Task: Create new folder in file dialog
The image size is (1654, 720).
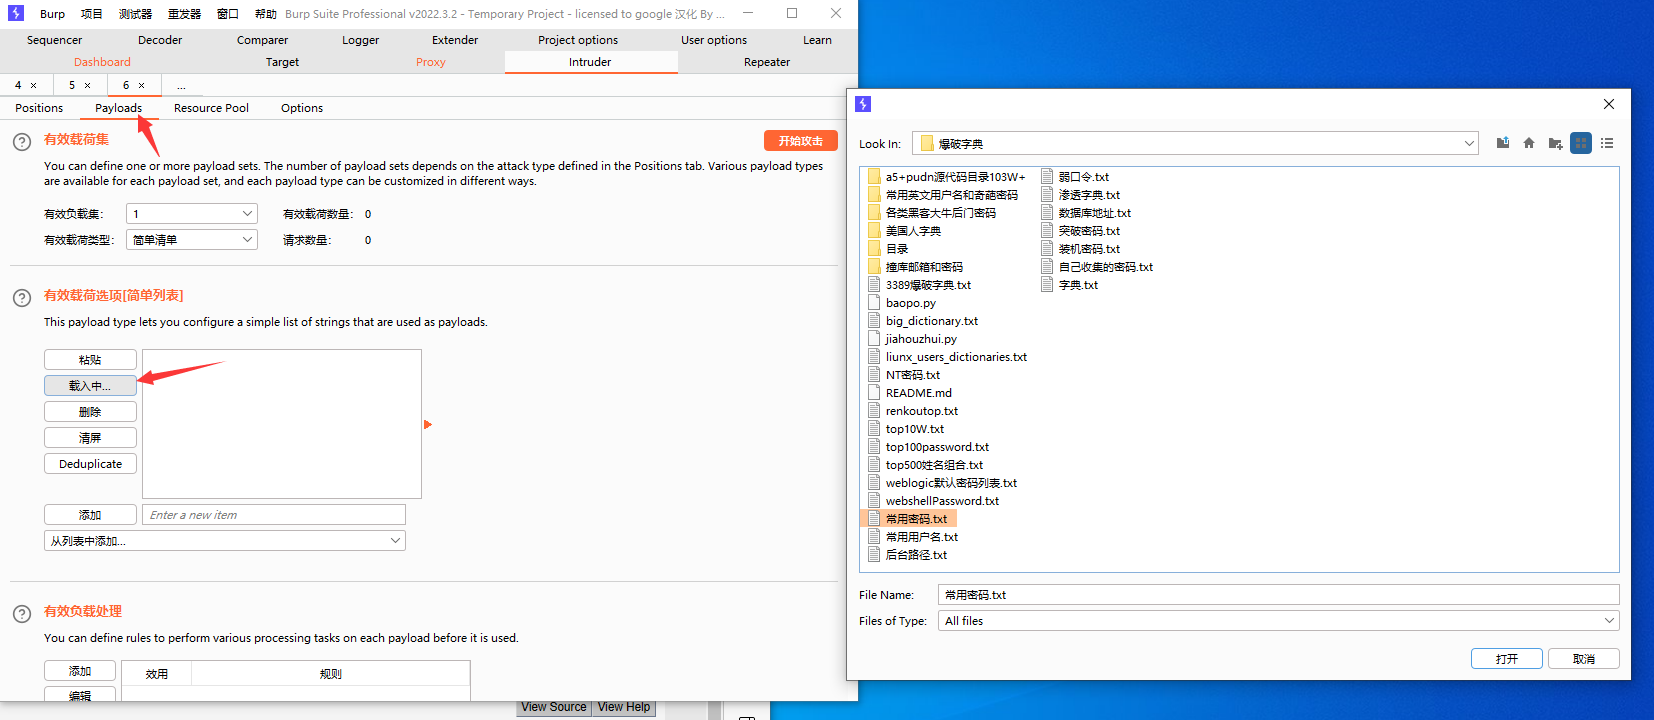Action: pyautogui.click(x=1555, y=143)
